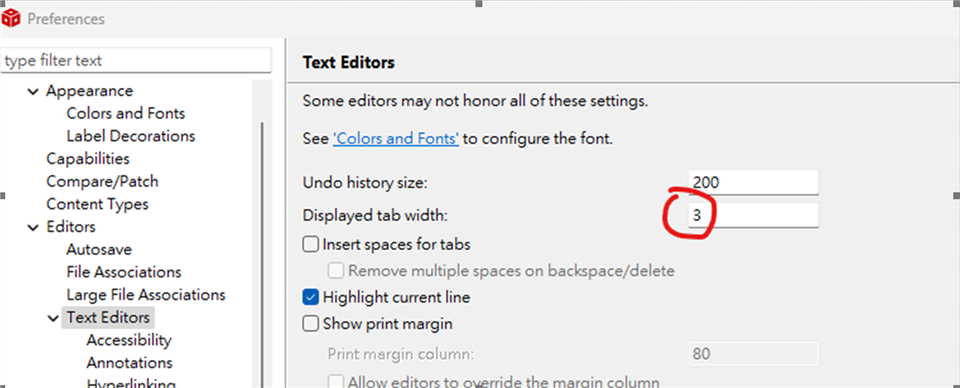Select Accessibility under Text Editors
Image resolution: width=960 pixels, height=388 pixels.
click(x=129, y=340)
